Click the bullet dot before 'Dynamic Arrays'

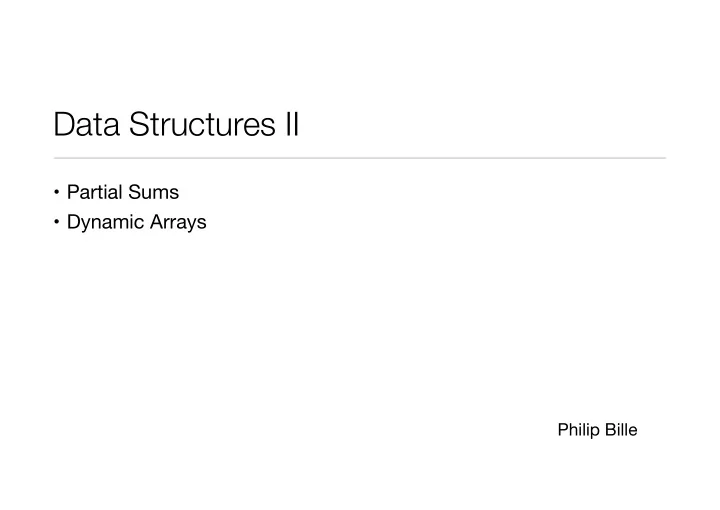coord(56,222)
